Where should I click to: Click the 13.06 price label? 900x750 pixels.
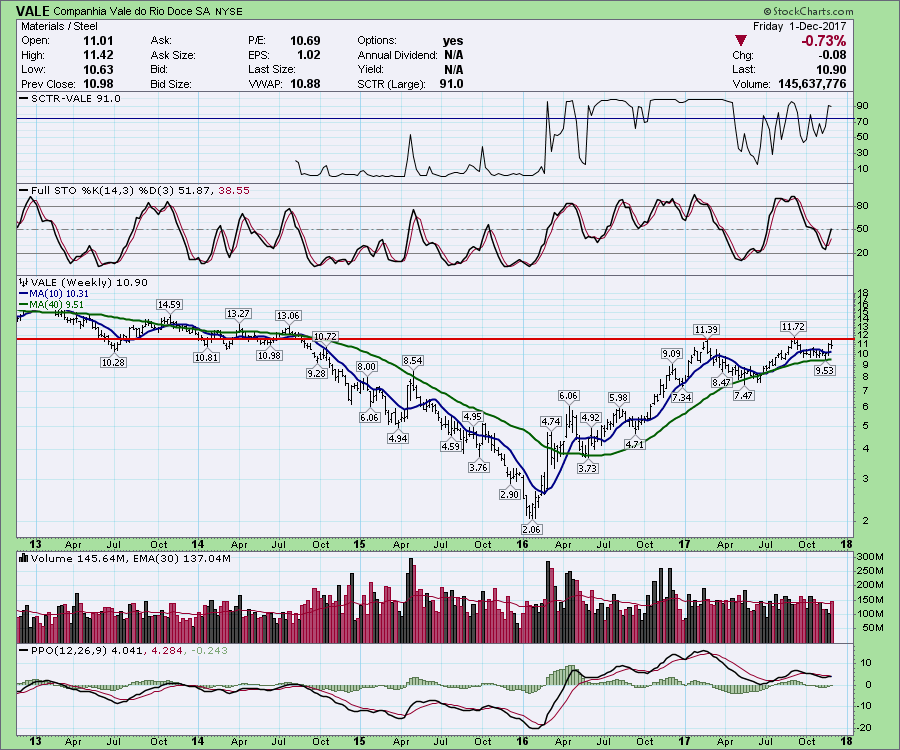(x=288, y=316)
